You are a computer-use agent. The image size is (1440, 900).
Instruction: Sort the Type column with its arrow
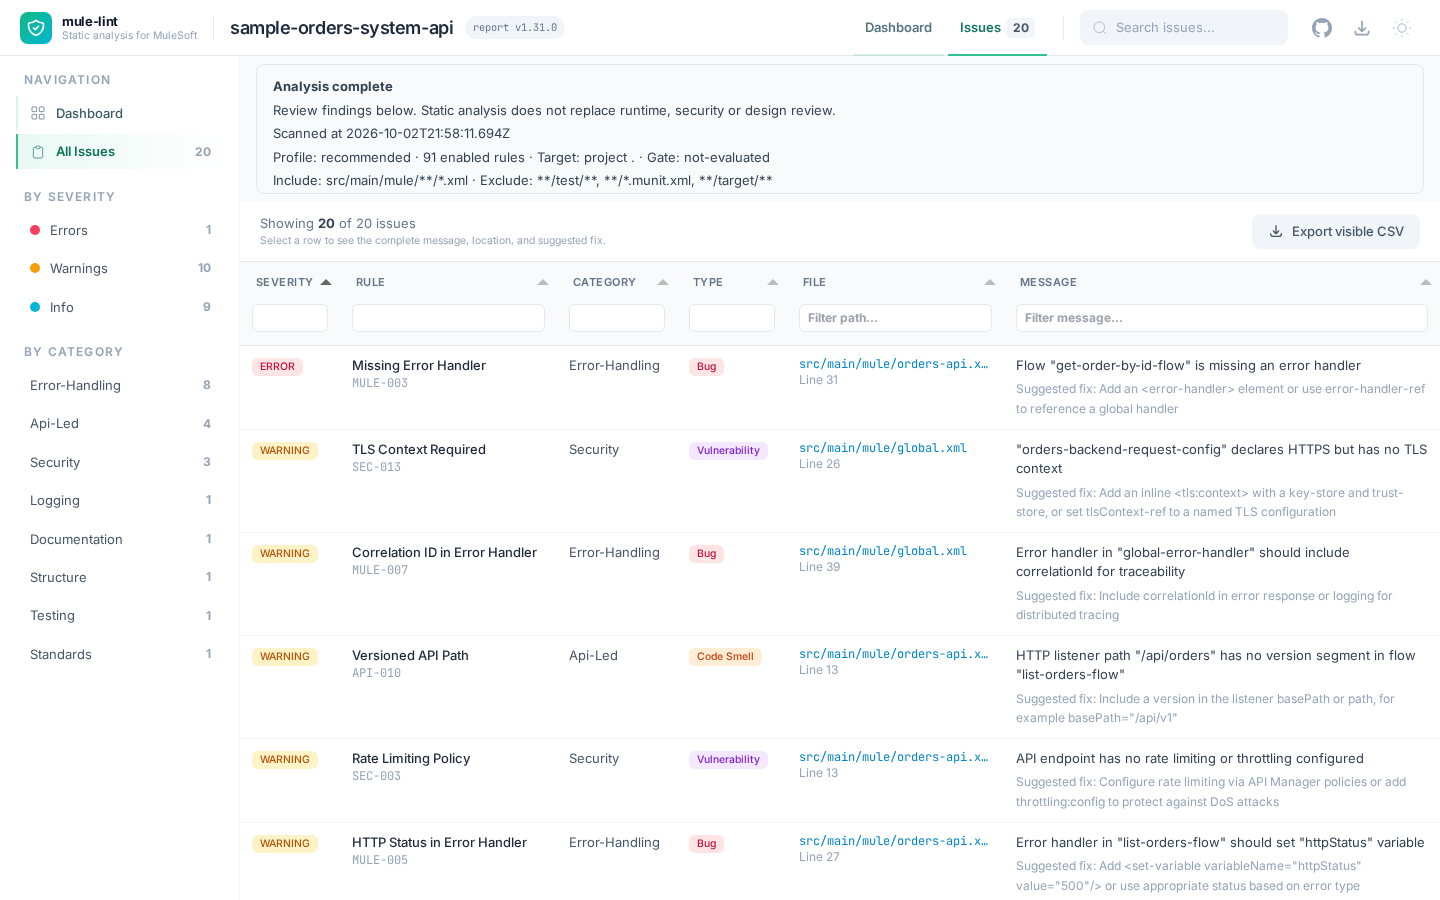pyautogui.click(x=773, y=282)
